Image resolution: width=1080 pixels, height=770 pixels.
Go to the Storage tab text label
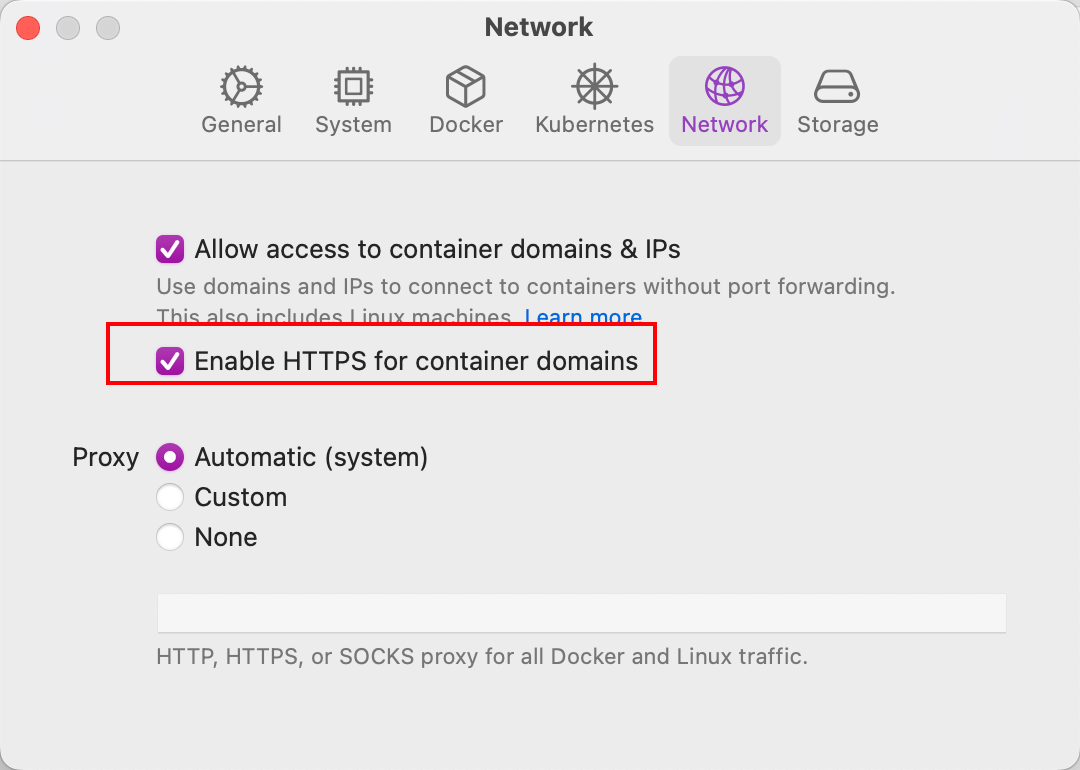point(837,125)
